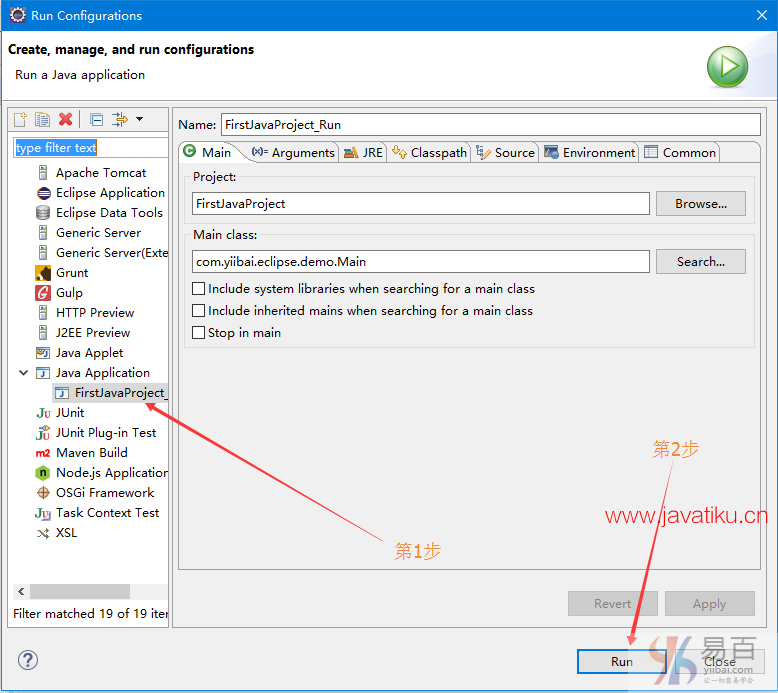Image resolution: width=778 pixels, height=693 pixels.
Task: Open the Classpath tab
Action: (430, 153)
